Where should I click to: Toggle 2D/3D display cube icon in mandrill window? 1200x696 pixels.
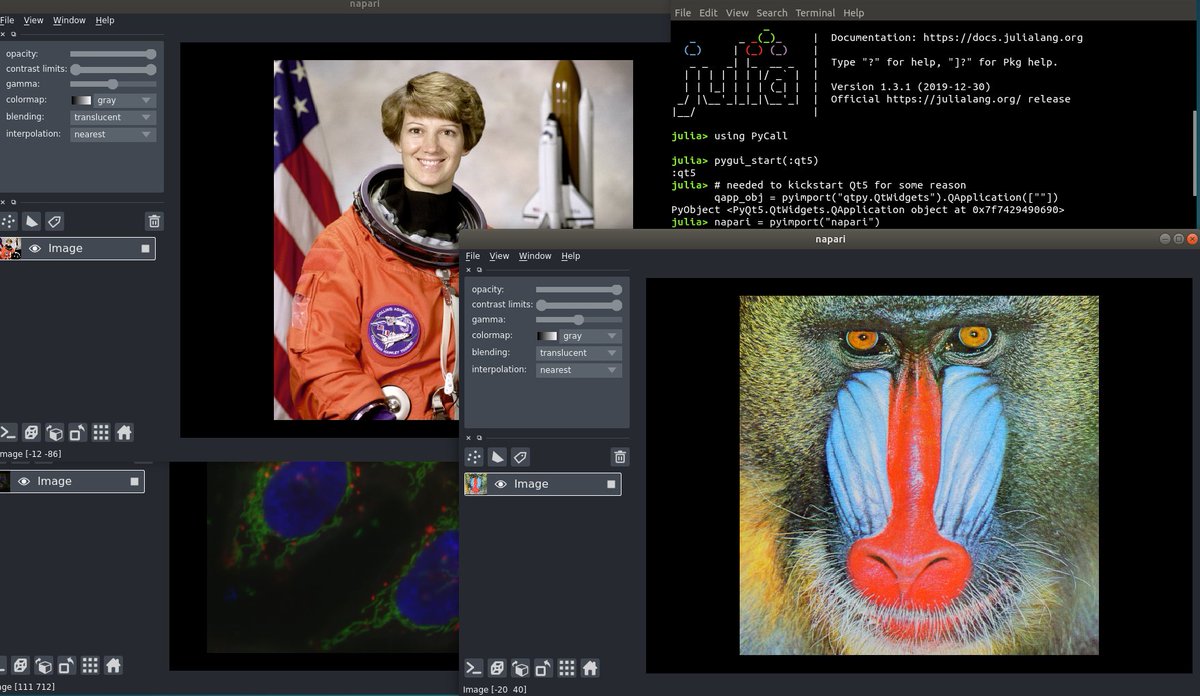(x=497, y=668)
